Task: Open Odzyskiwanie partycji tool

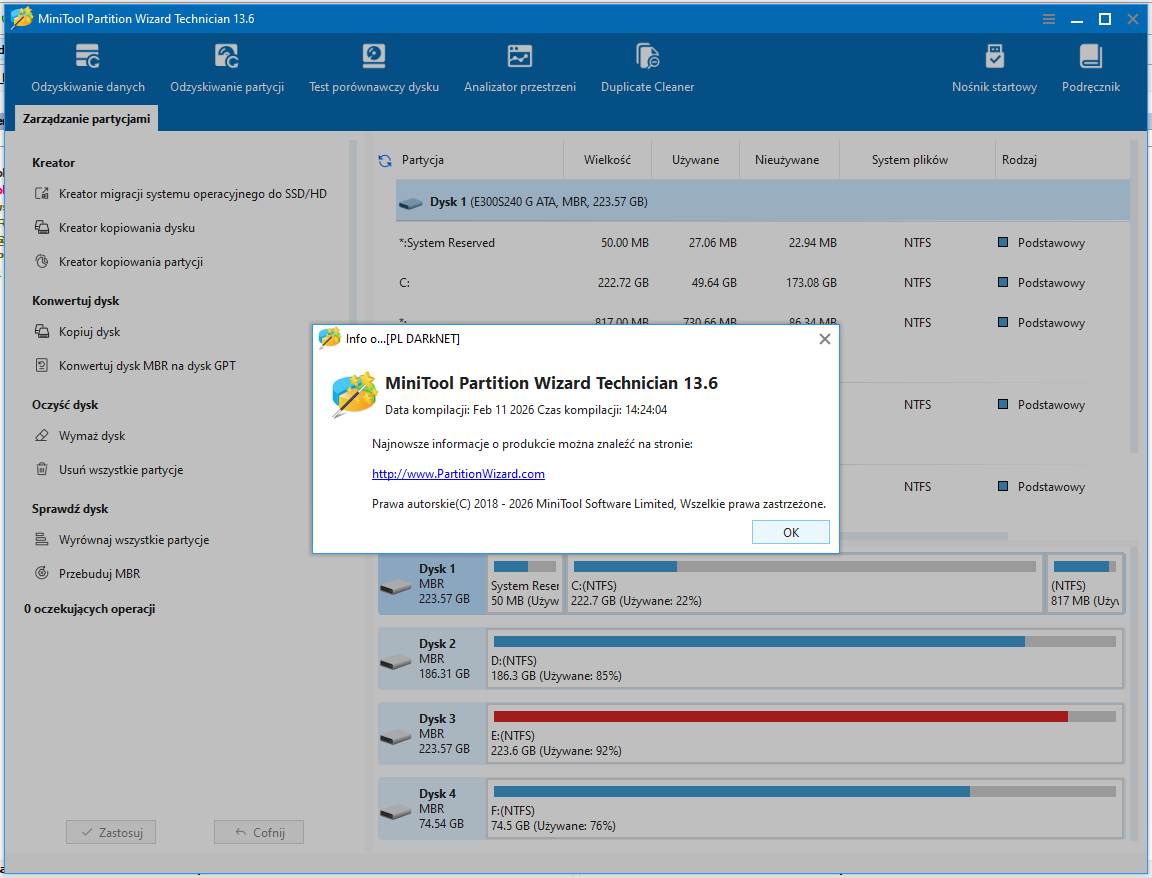Action: [227, 68]
